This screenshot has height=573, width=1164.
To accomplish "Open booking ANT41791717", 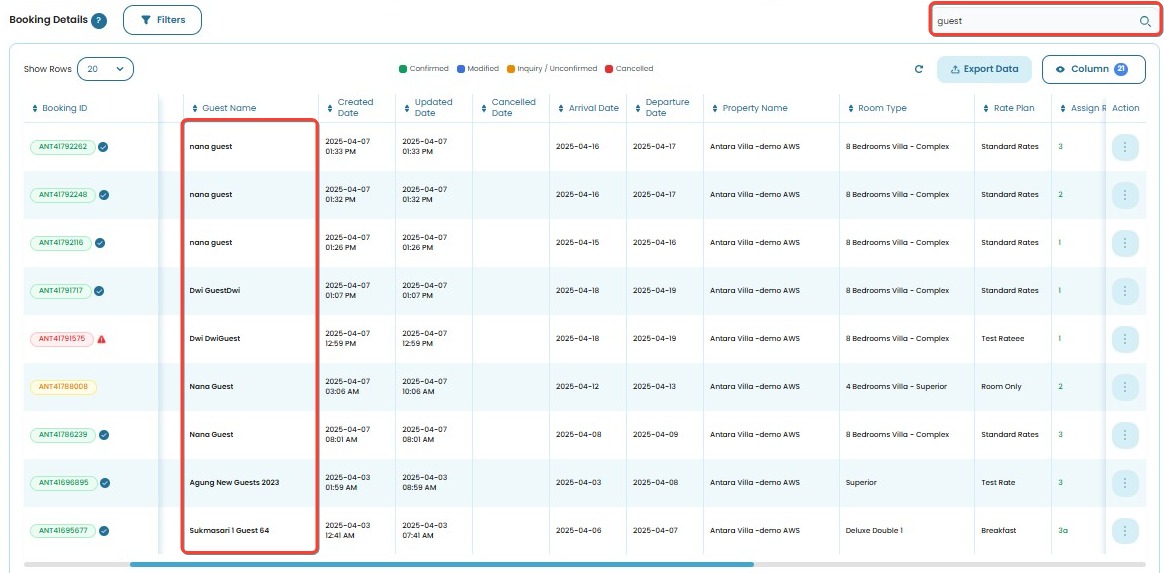I will 61,291.
